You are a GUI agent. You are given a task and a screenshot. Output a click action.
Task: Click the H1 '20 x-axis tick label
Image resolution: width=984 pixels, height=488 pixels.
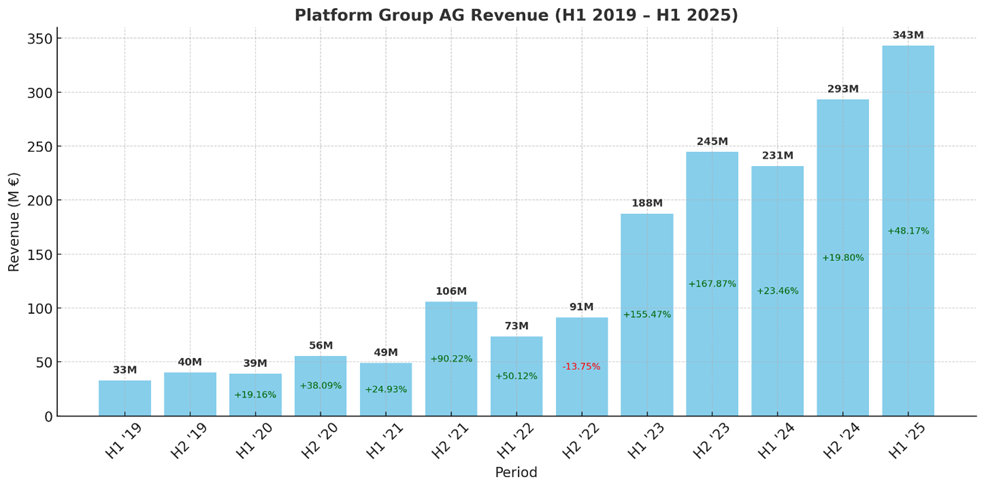[x=253, y=440]
